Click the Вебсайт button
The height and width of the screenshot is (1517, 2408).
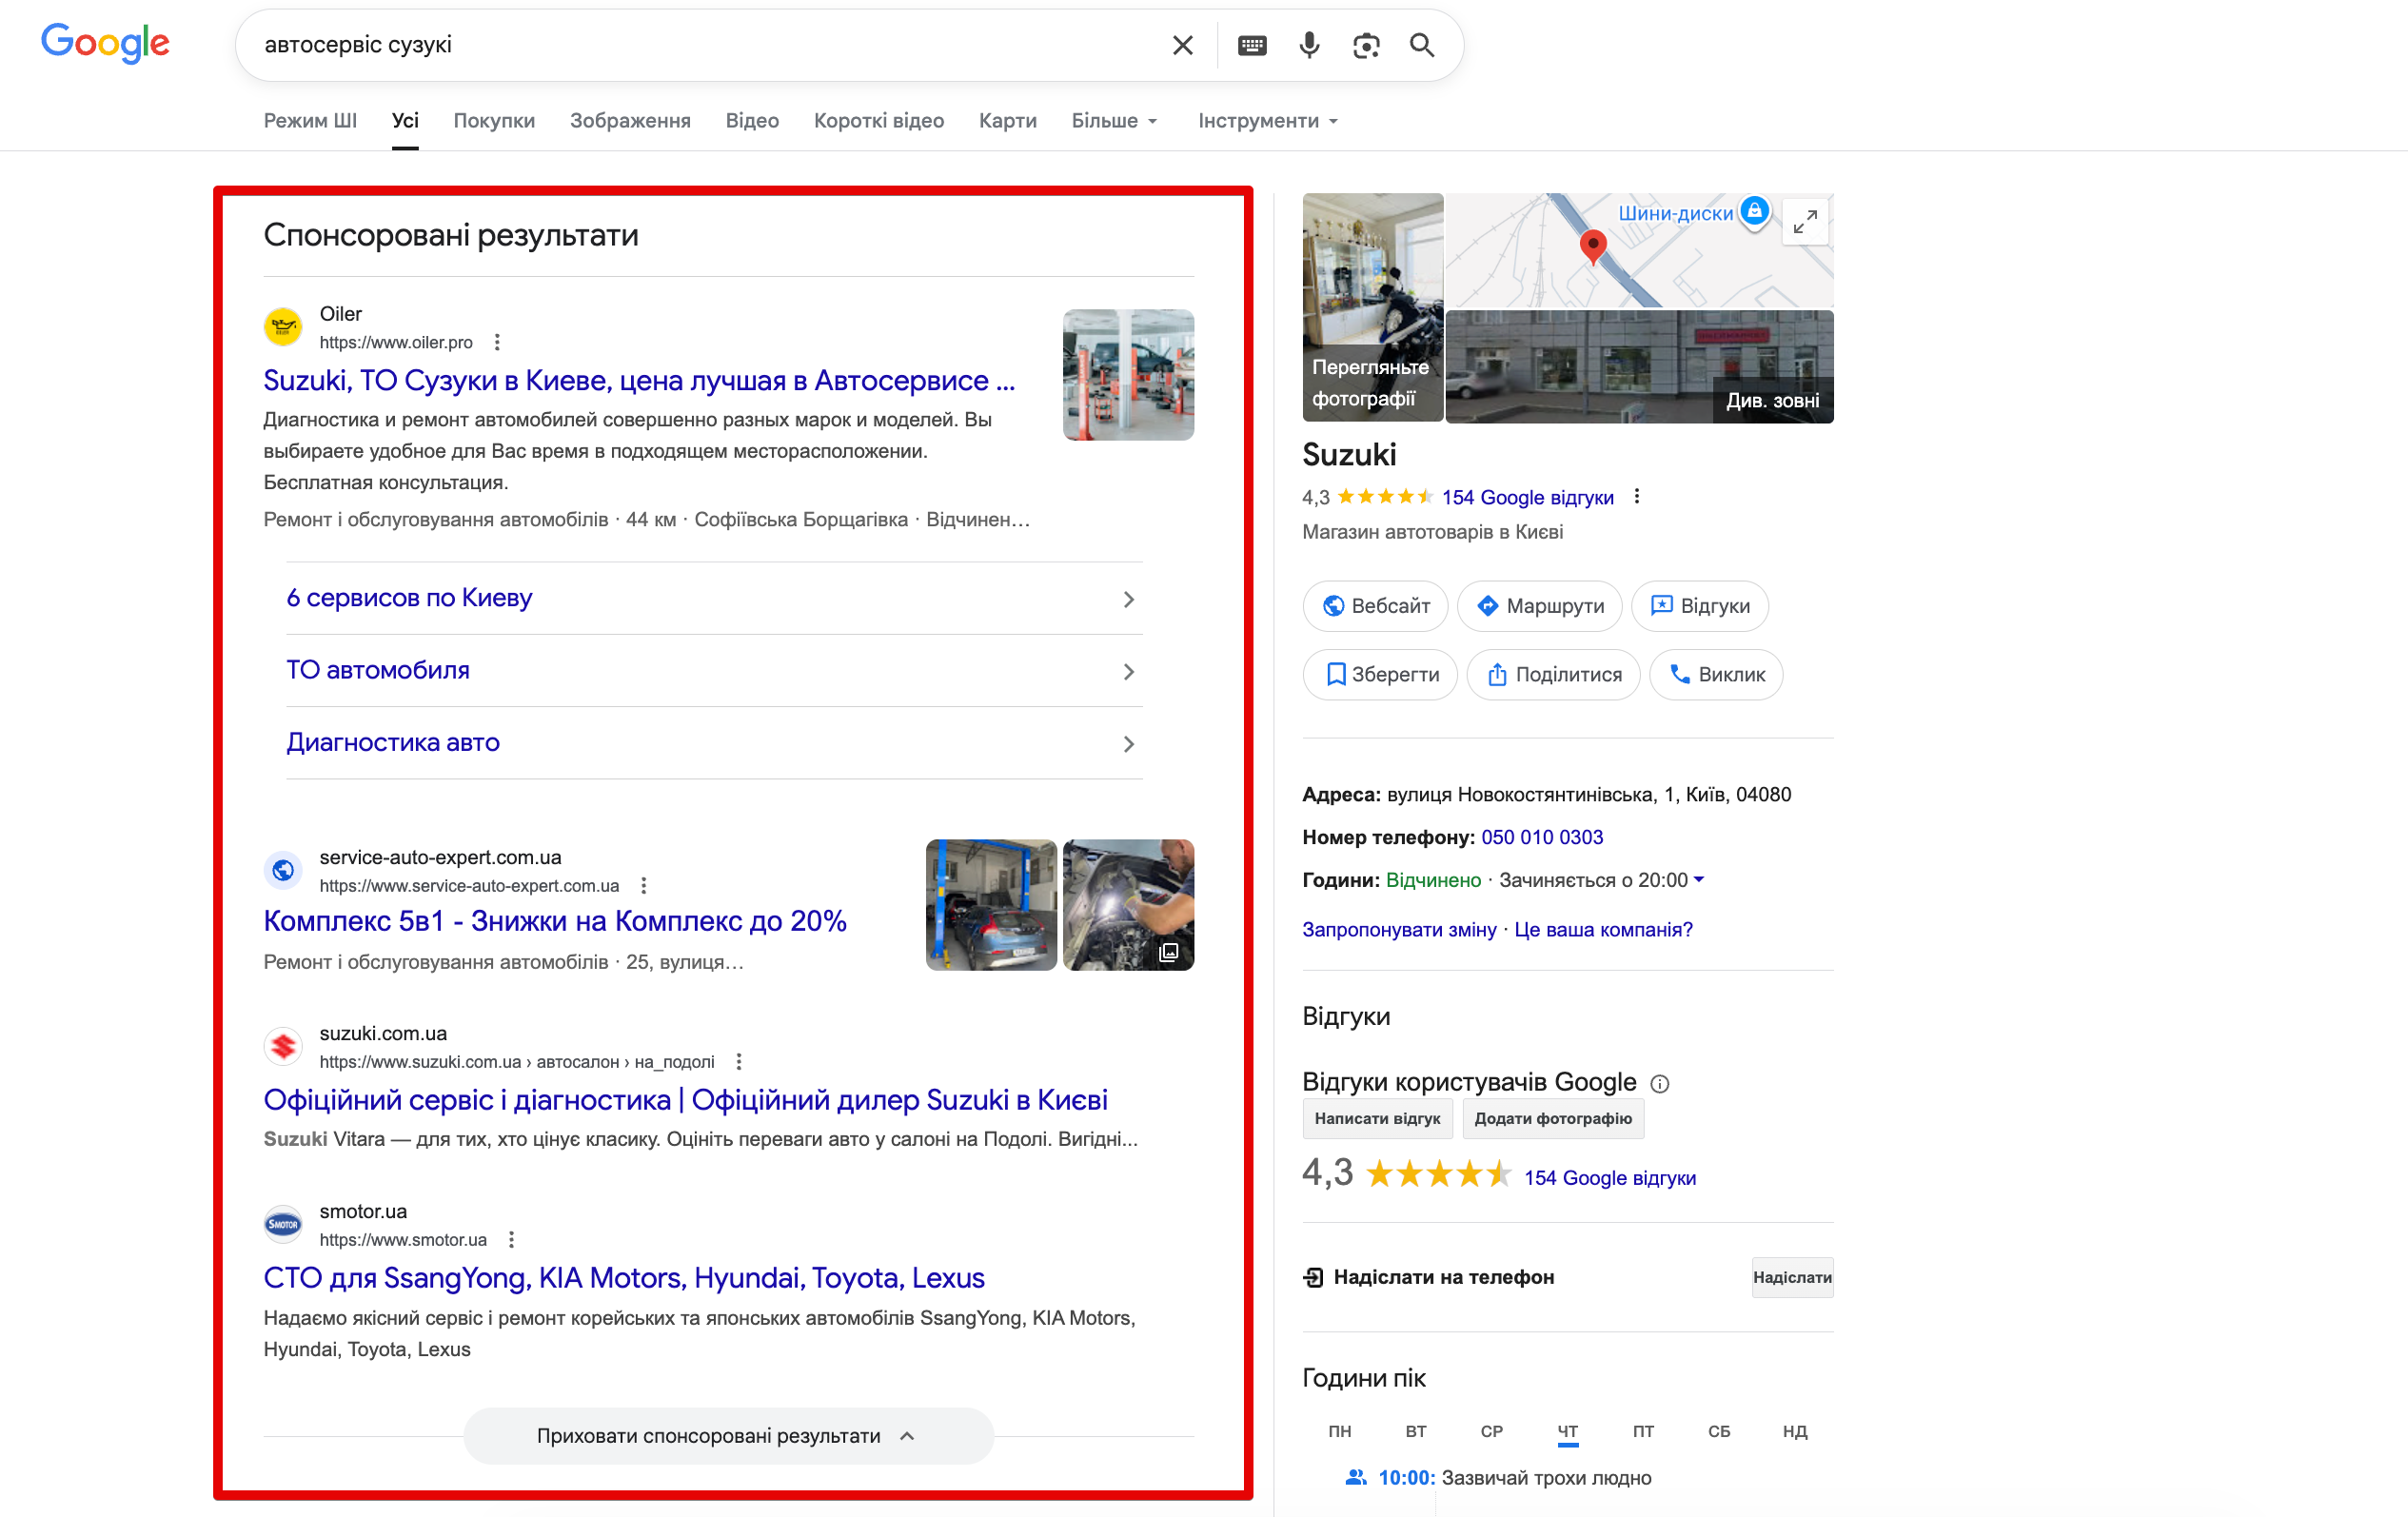[x=1375, y=606]
